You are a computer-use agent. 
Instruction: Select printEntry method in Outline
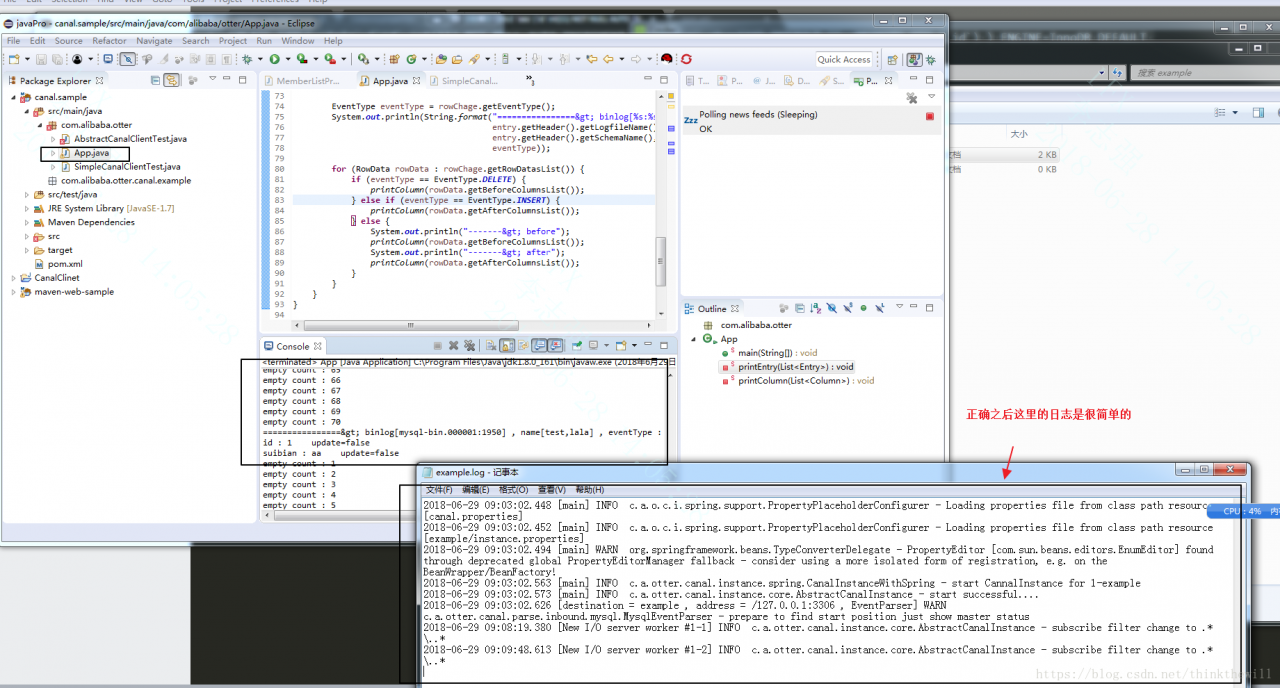787,367
